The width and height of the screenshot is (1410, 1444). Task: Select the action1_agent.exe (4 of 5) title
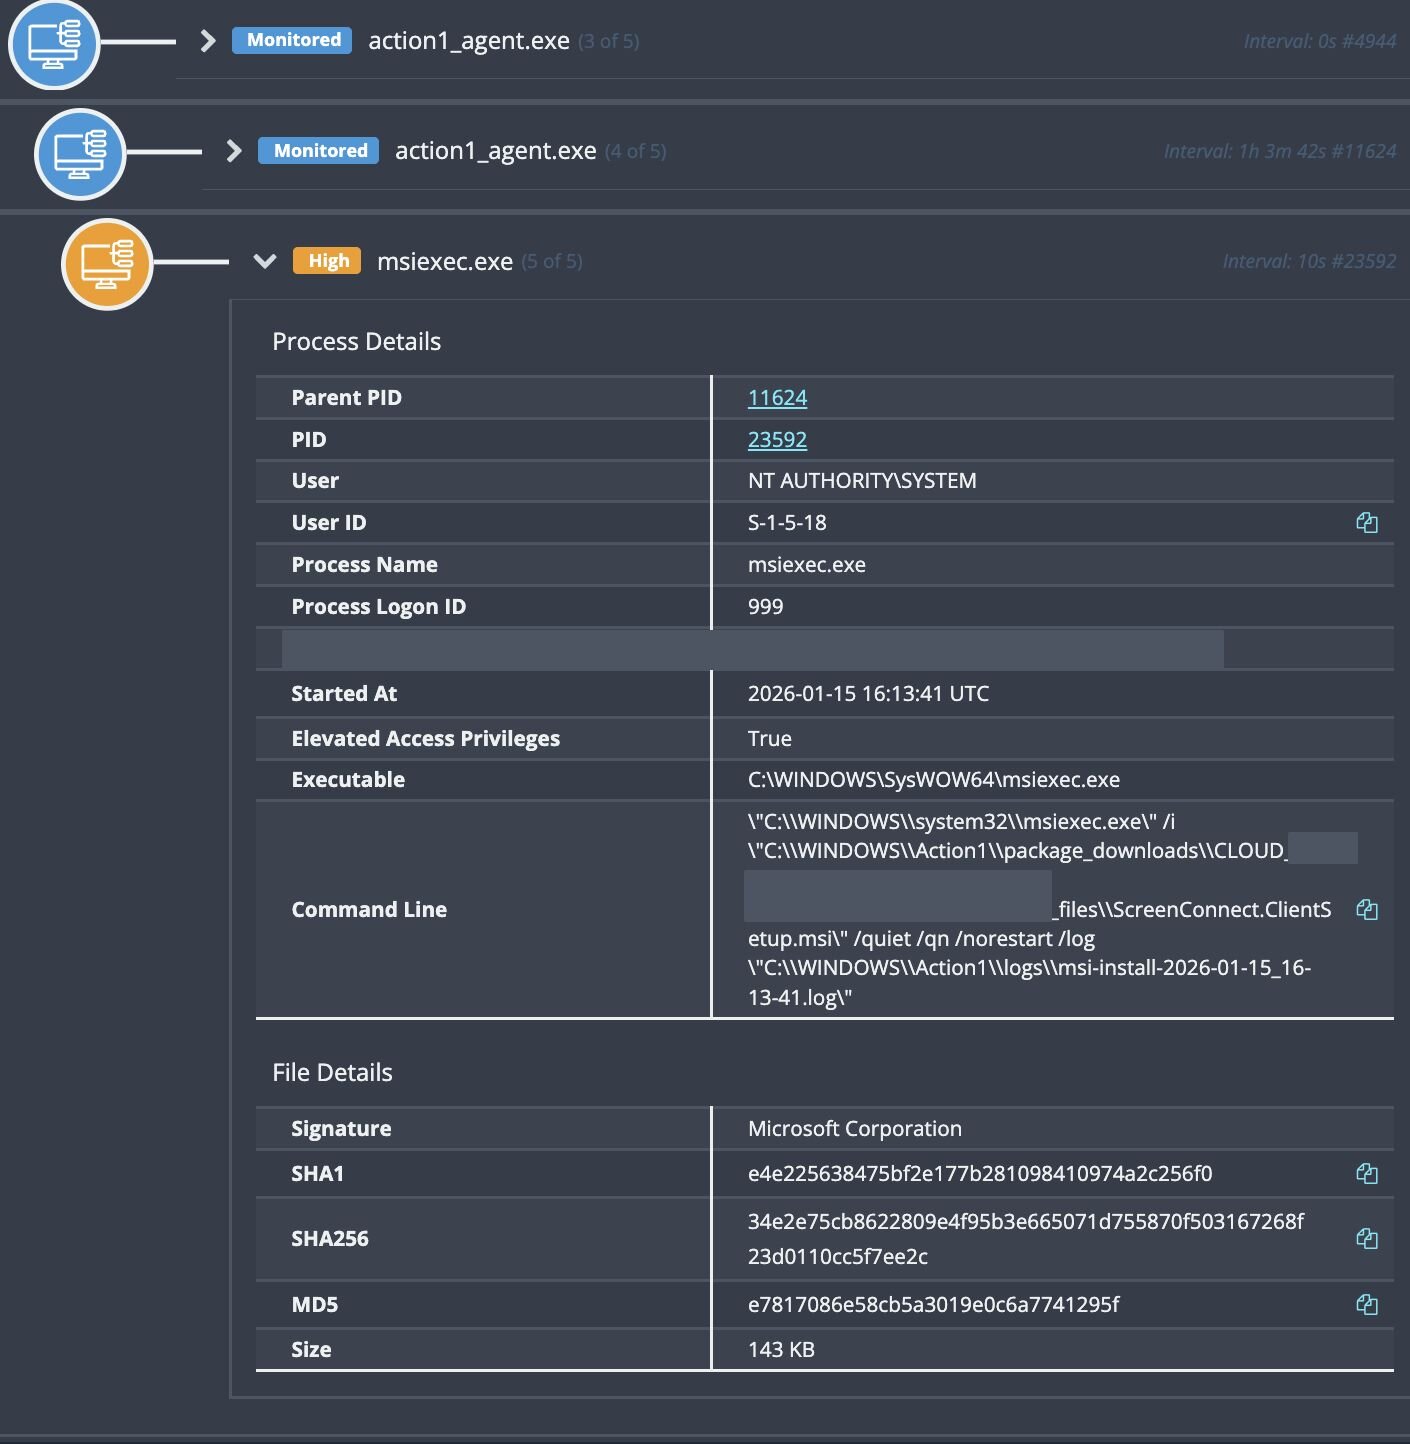pyautogui.click(x=495, y=151)
